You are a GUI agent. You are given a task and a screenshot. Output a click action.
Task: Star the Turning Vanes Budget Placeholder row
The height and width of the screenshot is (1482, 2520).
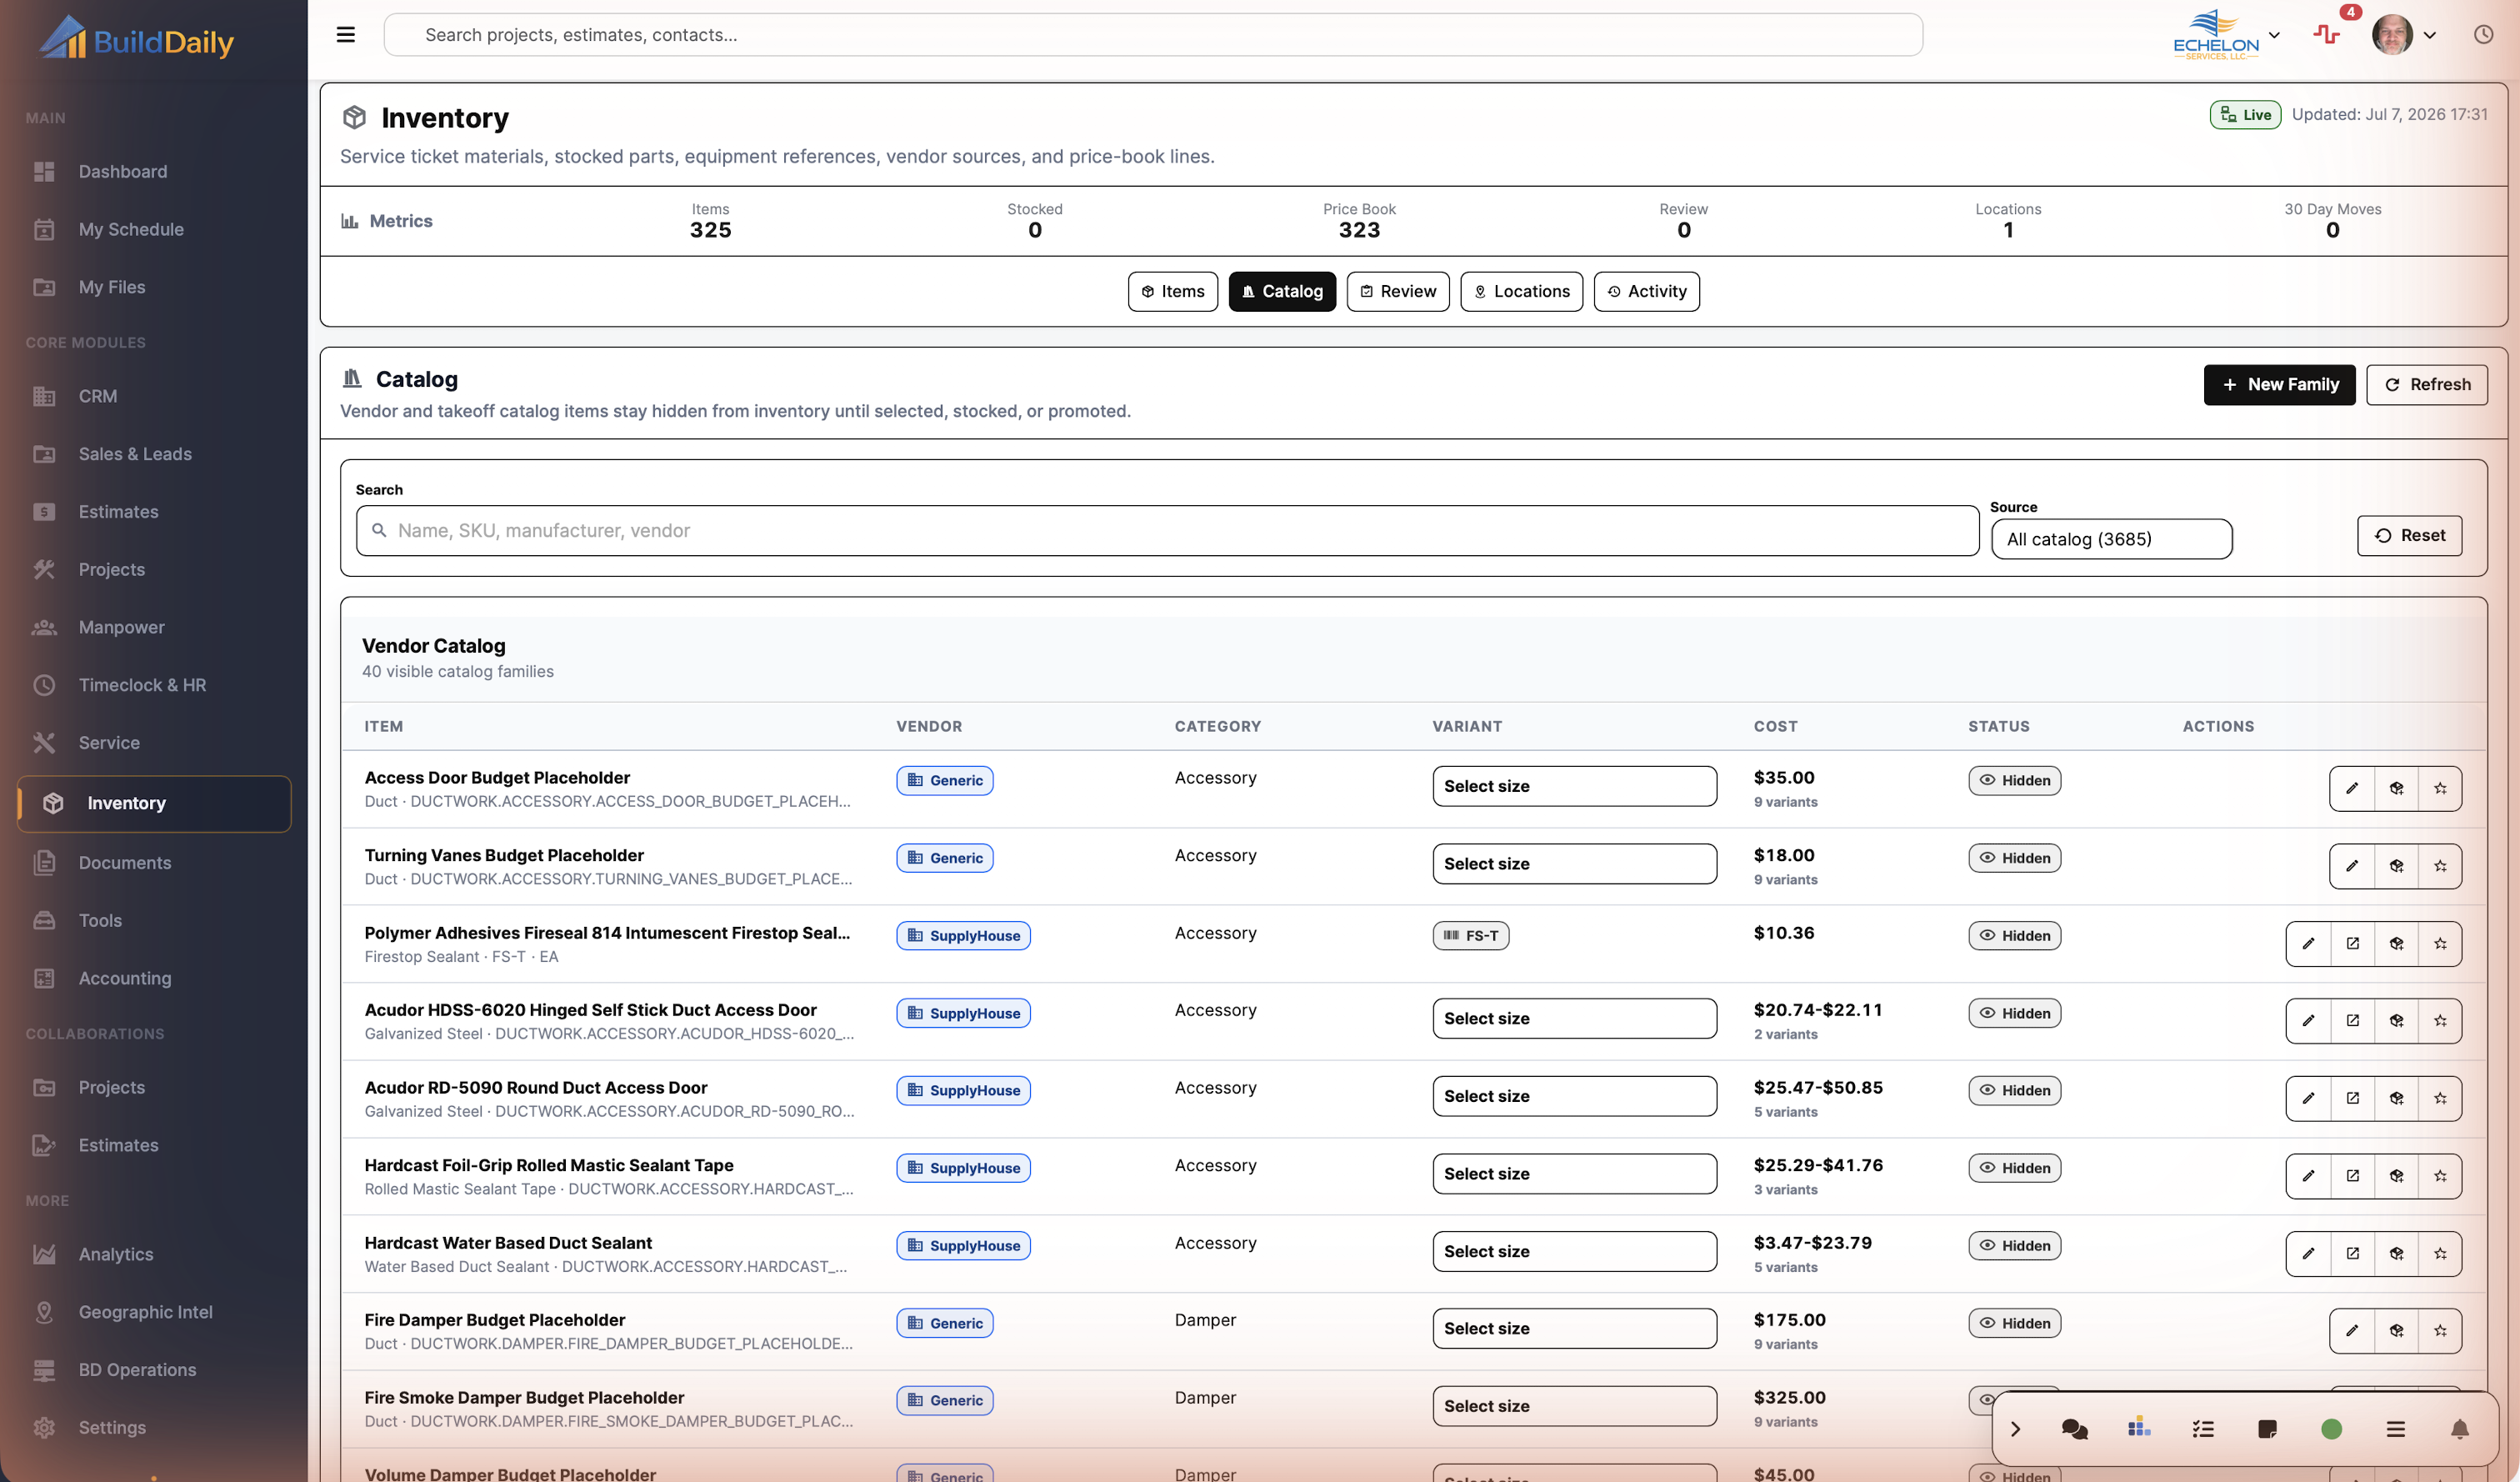tap(2440, 866)
